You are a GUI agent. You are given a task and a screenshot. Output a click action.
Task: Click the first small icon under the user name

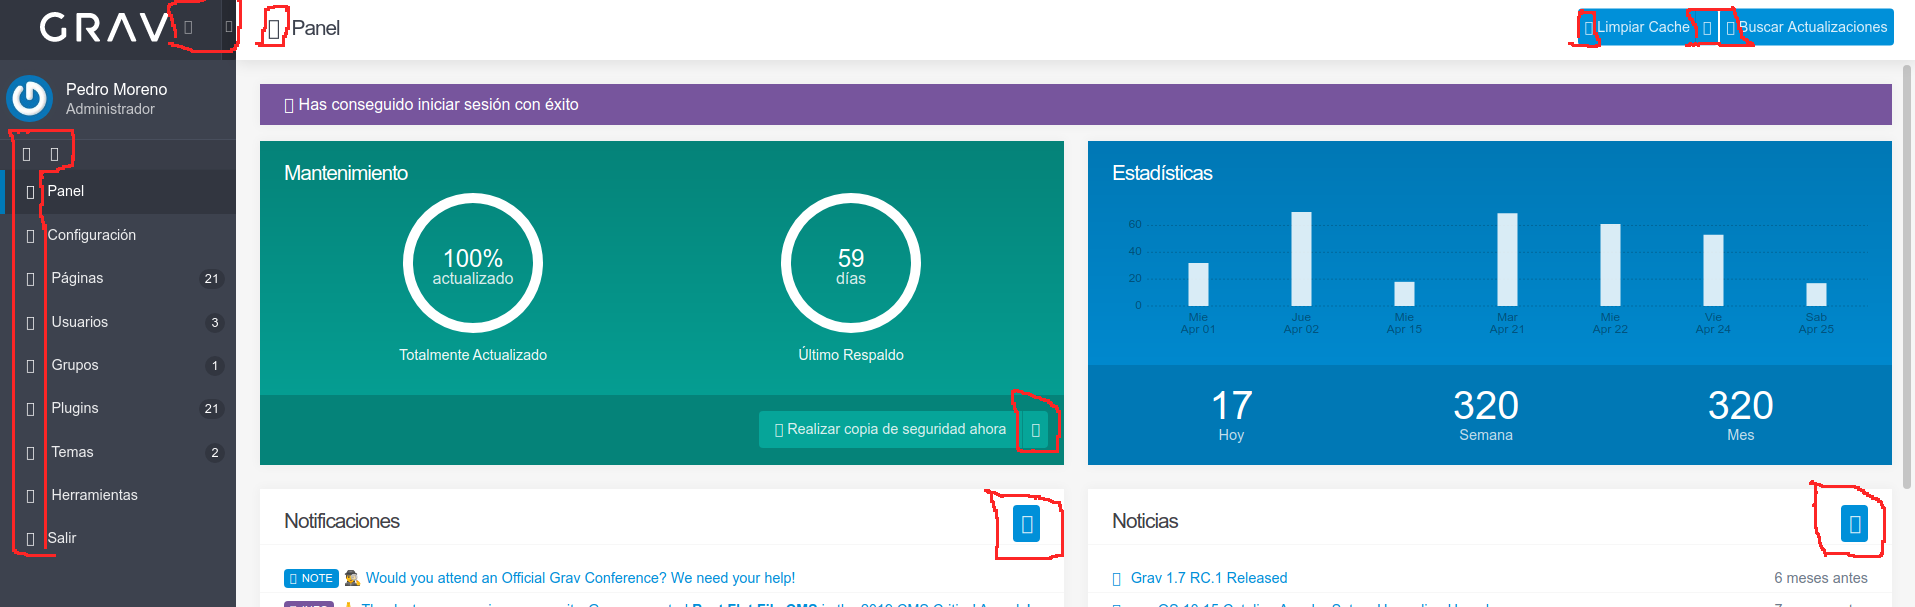pos(27,154)
